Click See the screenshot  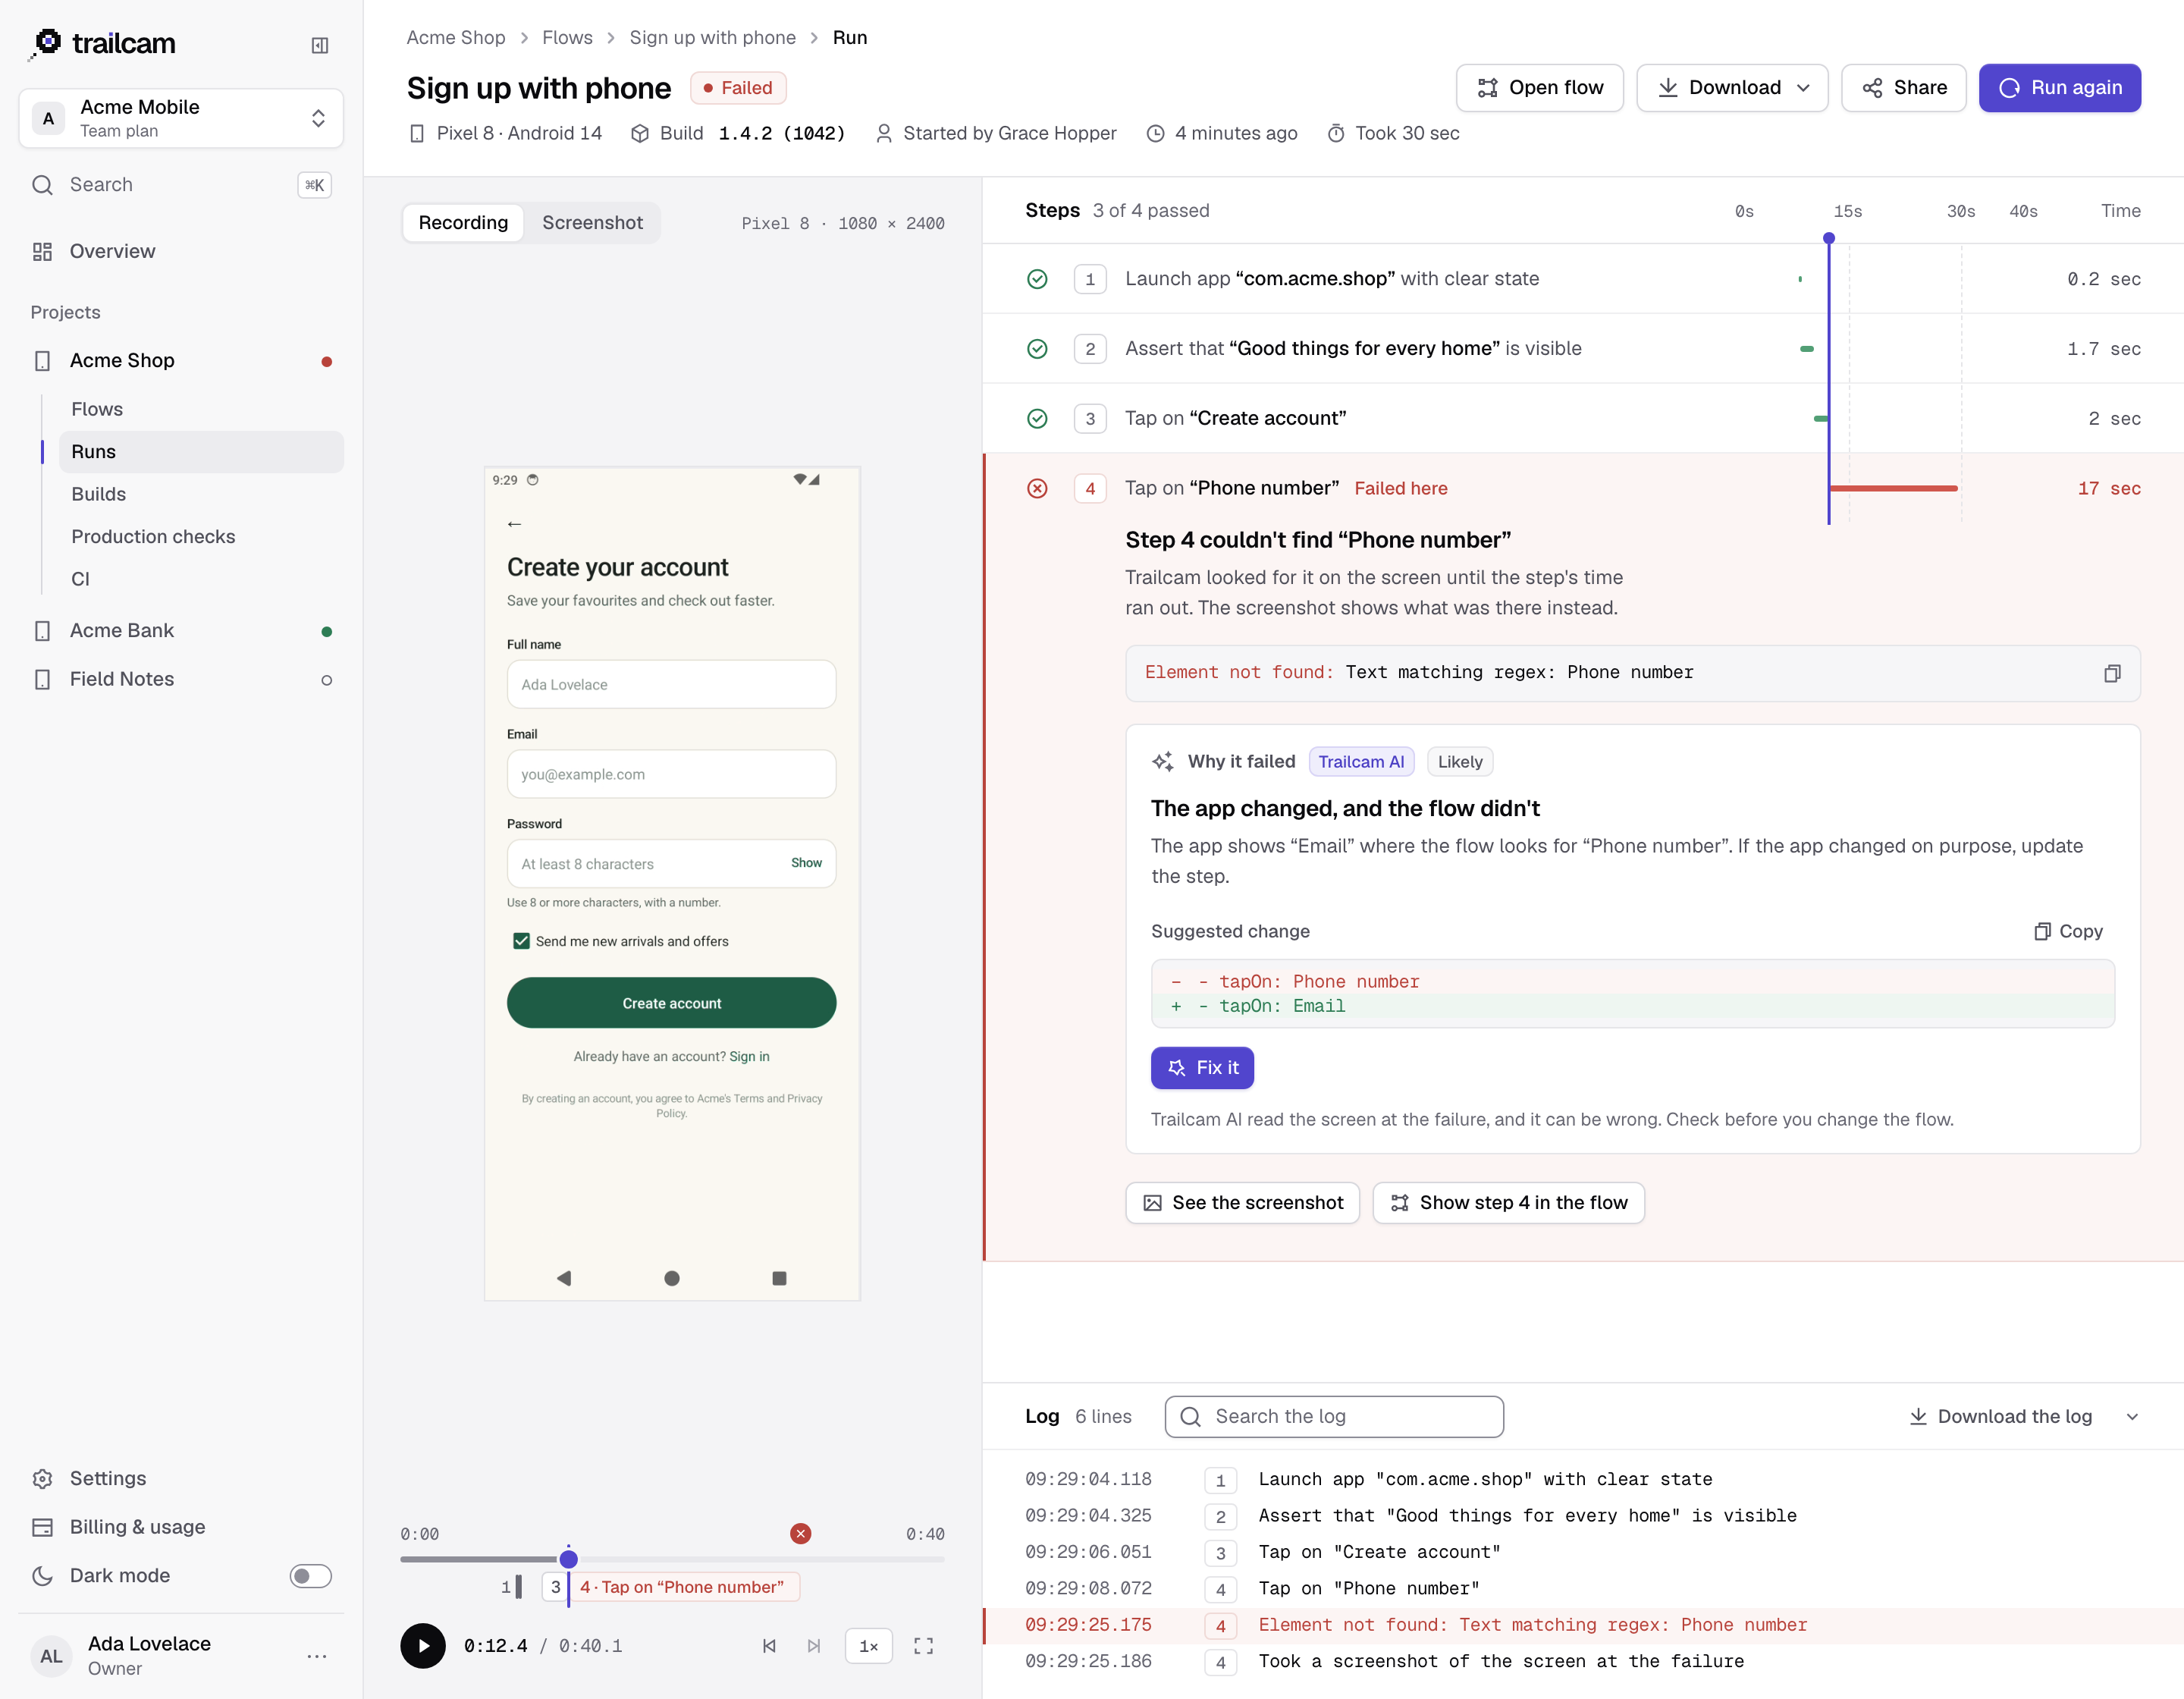coord(1242,1203)
